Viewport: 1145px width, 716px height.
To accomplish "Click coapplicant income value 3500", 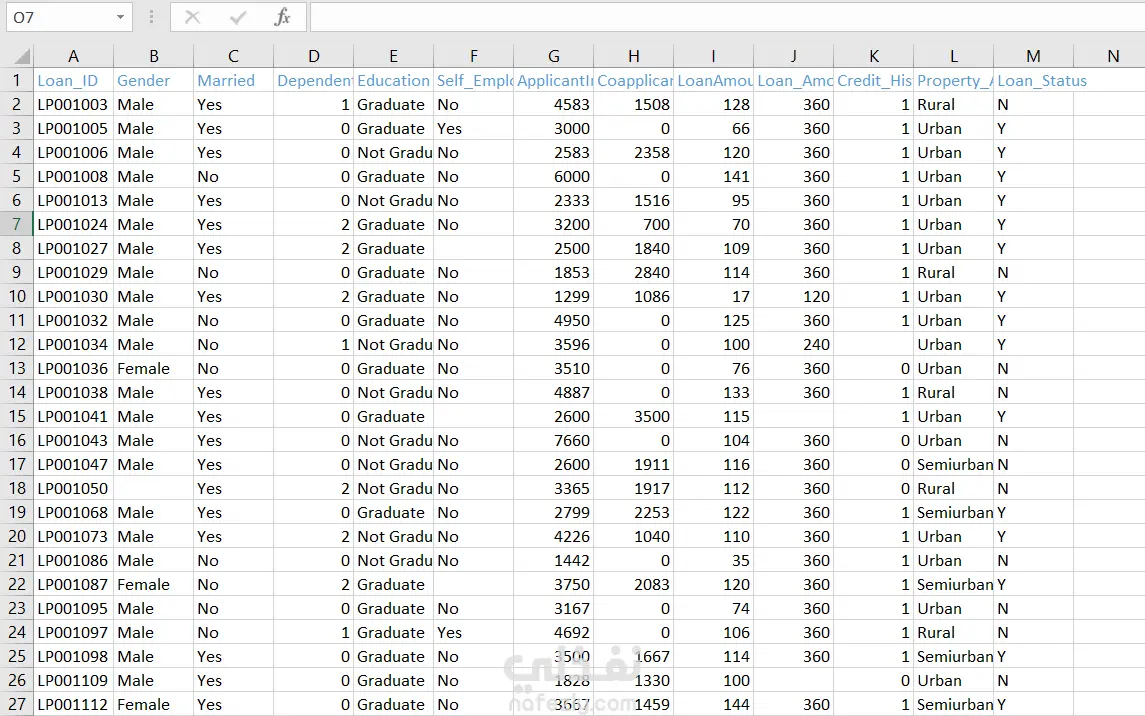I will coord(633,417).
